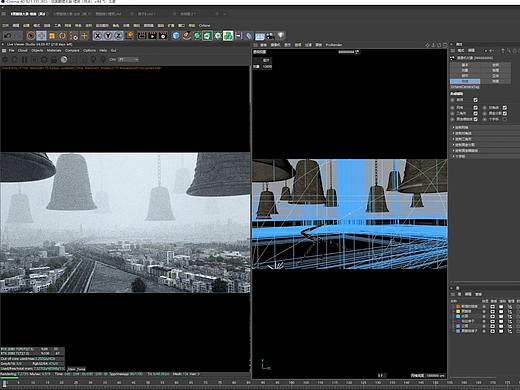Toggle the X axis lock icon

point(97,35)
